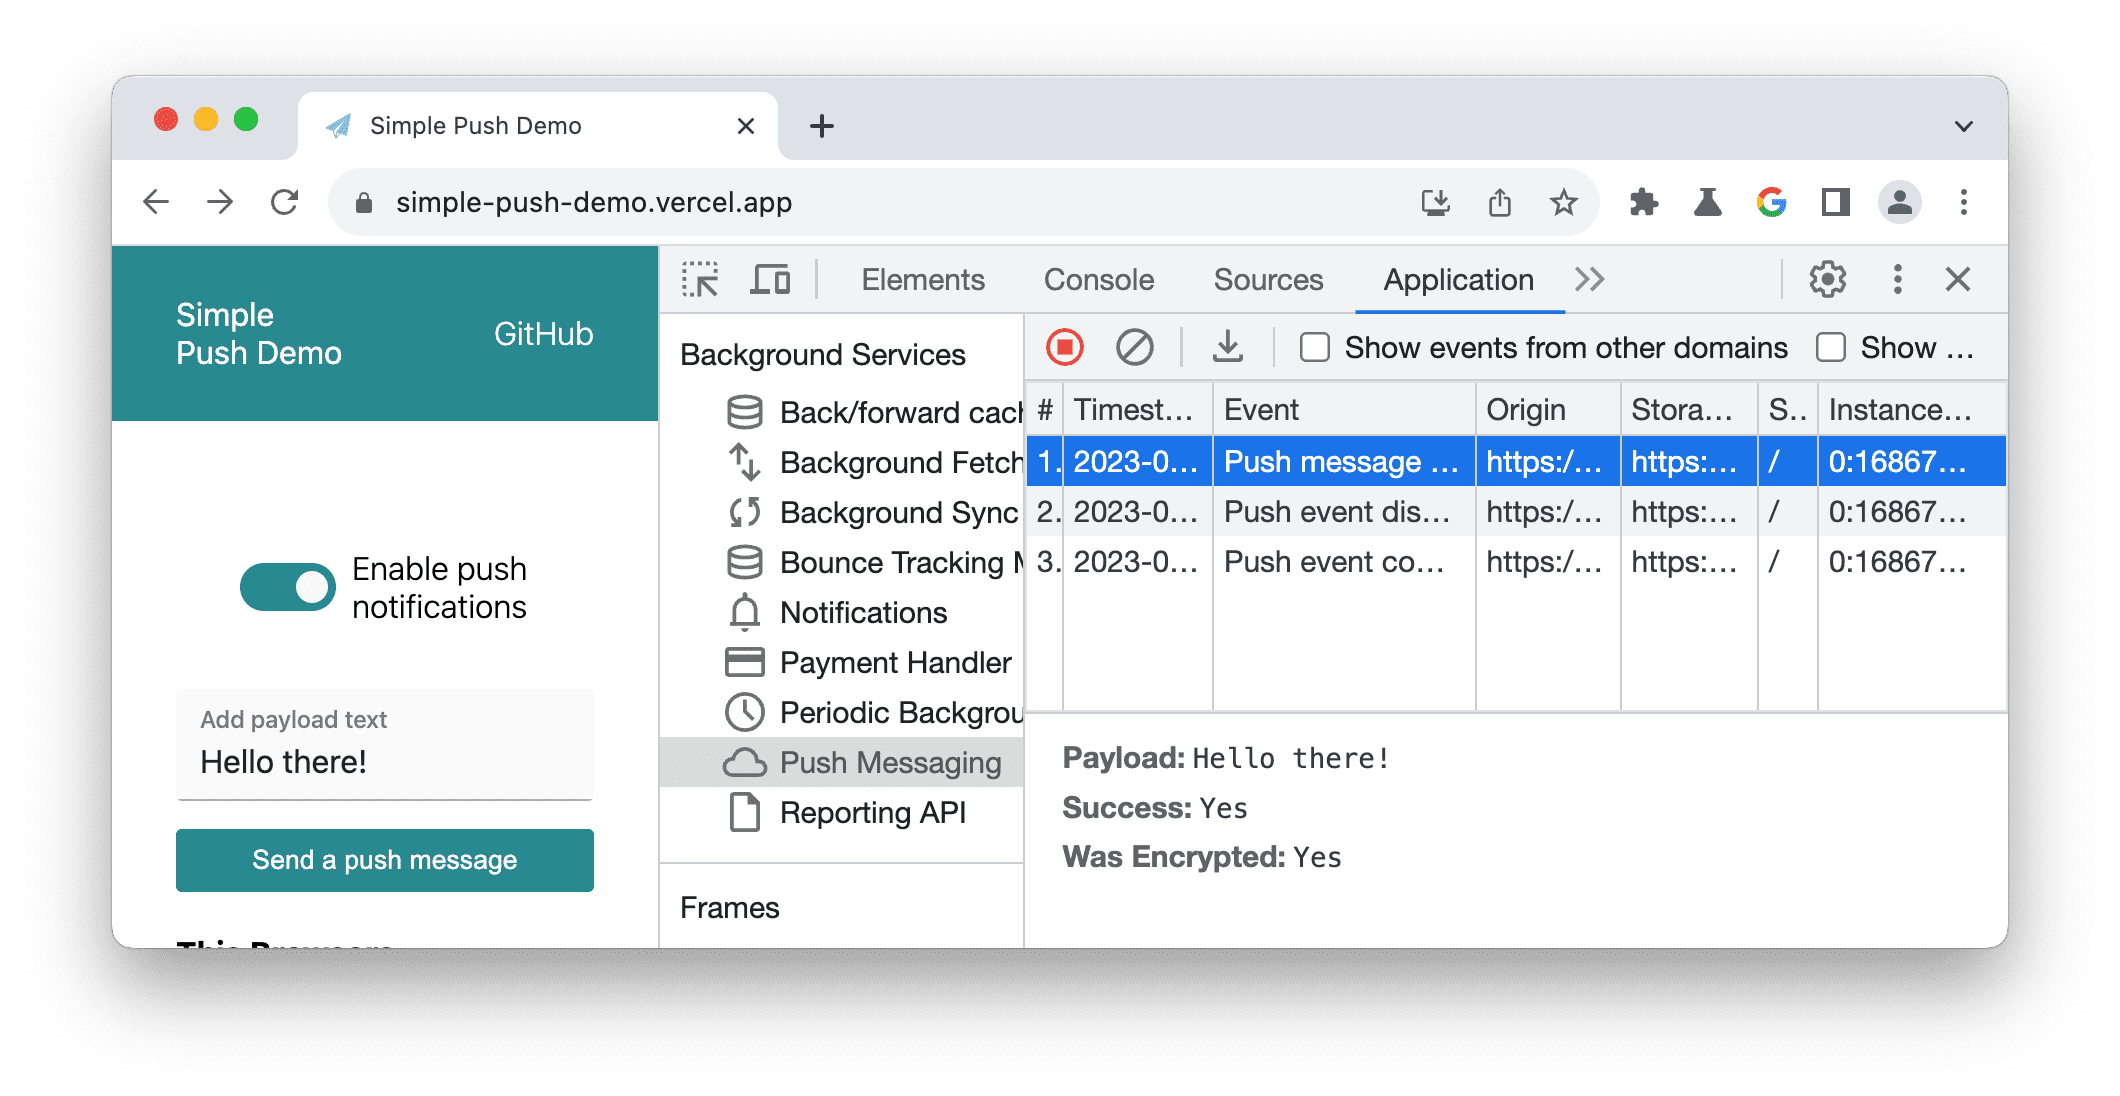Viewport: 2120px width, 1096px height.
Task: Expand the more DevTools panels chevron
Action: tap(1583, 278)
